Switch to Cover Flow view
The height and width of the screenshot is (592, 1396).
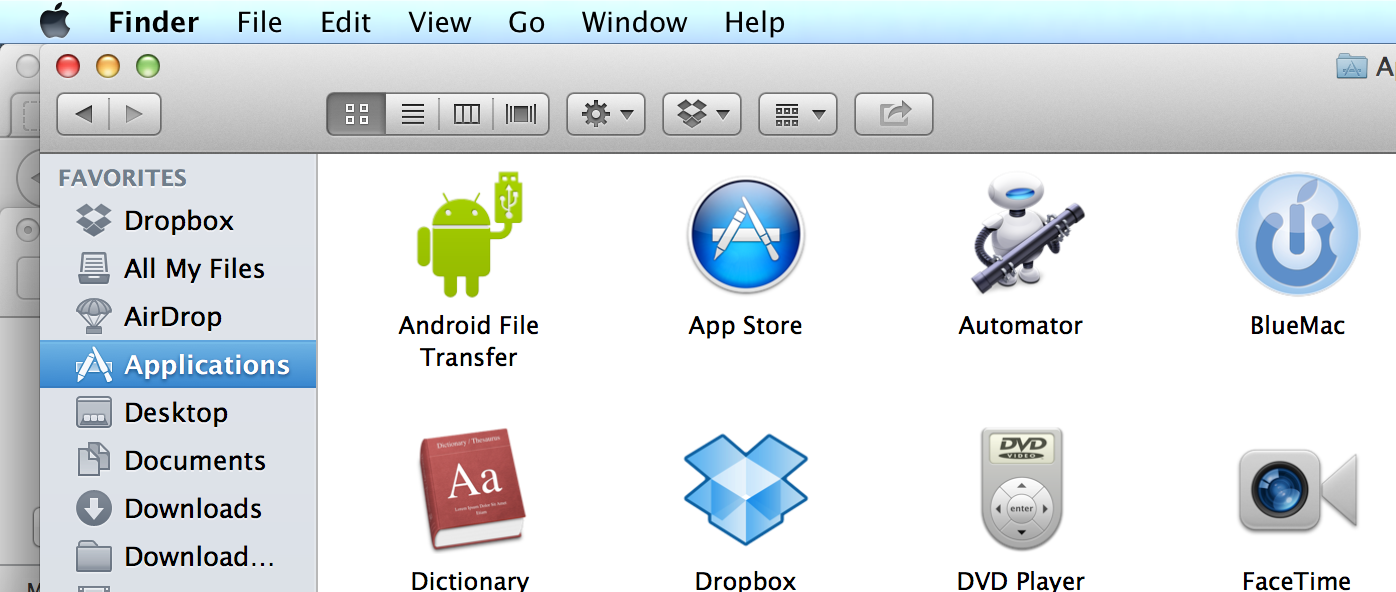pos(521,114)
